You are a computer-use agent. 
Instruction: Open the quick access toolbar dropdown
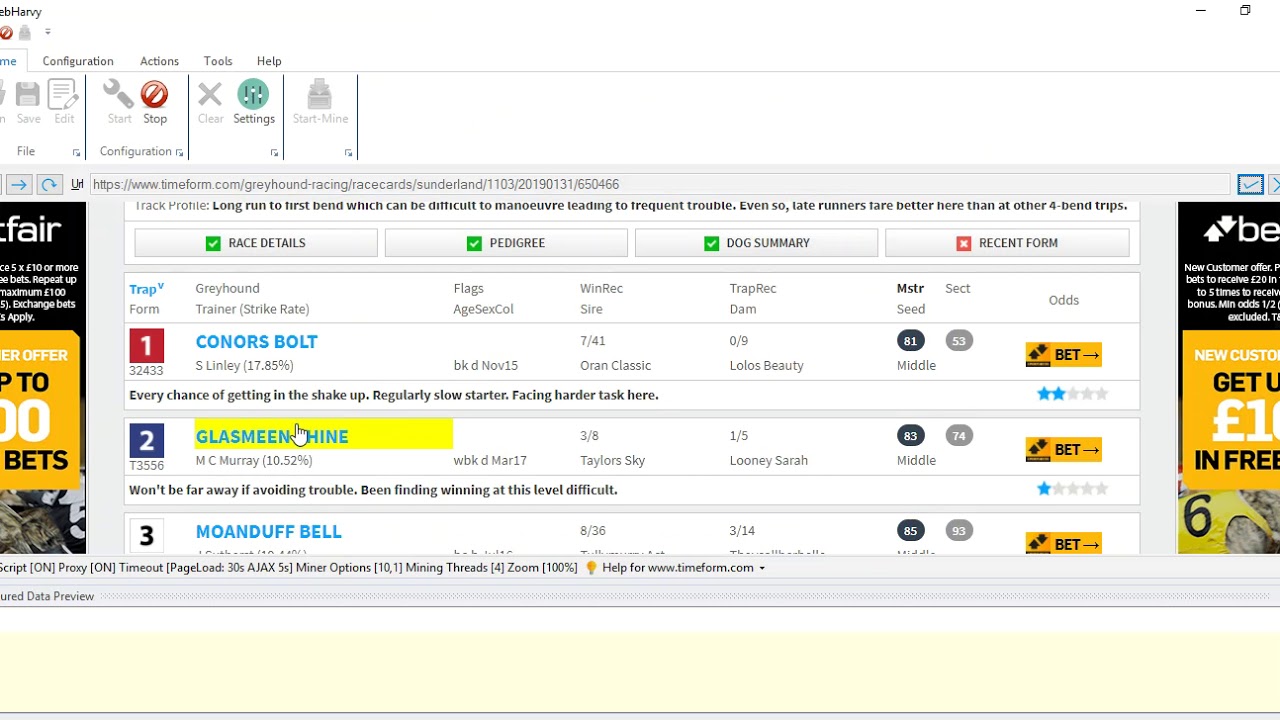coord(47,32)
